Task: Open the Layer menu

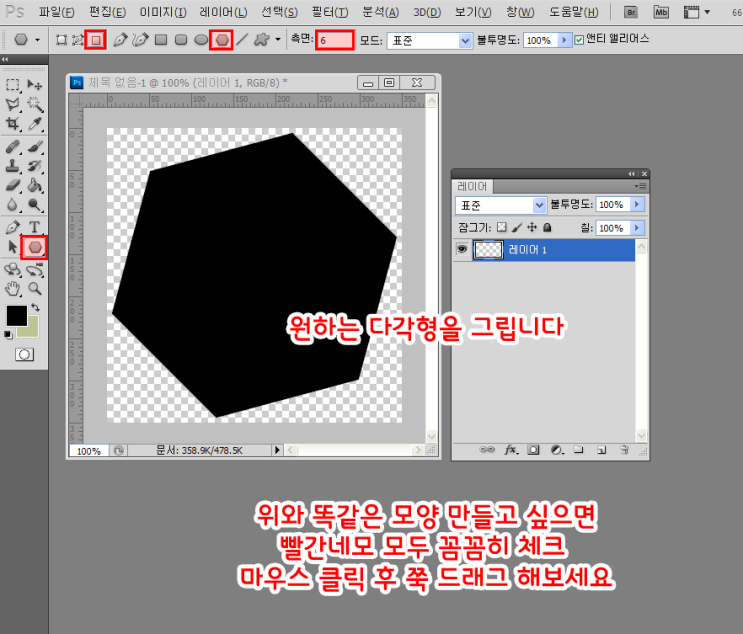Action: pos(223,12)
